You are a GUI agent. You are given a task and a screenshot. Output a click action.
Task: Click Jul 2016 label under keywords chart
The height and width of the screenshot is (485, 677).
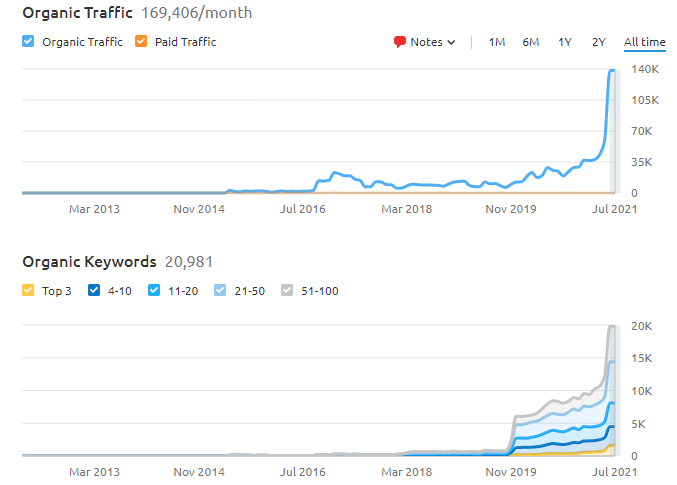[303, 472]
